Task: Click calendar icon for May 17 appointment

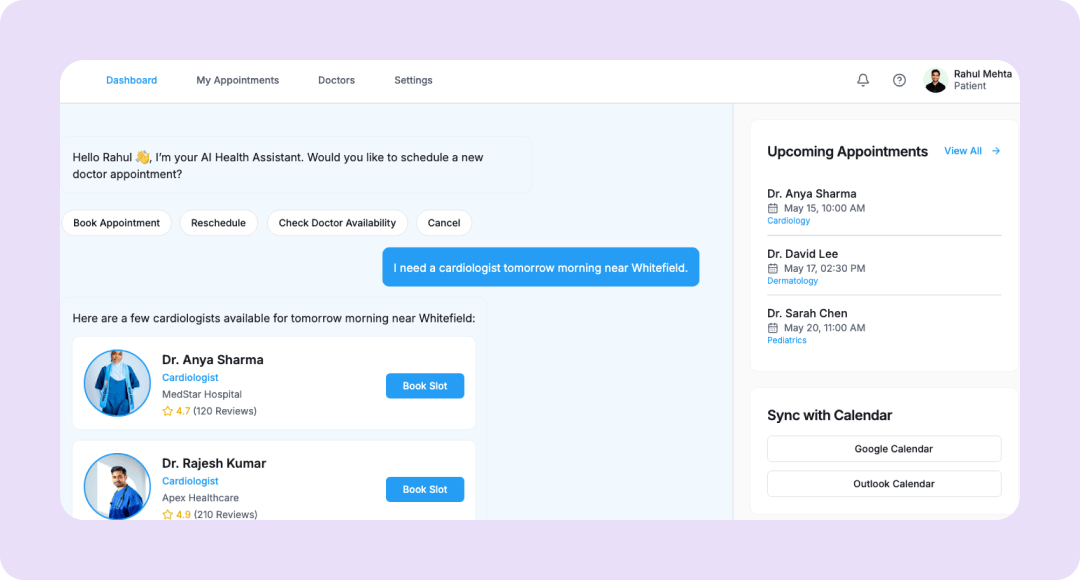Action: (x=772, y=268)
